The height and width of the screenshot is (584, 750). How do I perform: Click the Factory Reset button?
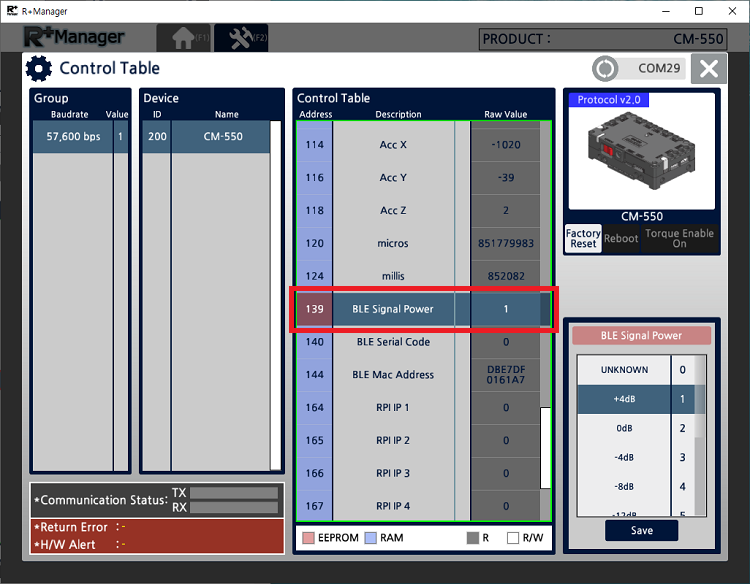point(583,238)
